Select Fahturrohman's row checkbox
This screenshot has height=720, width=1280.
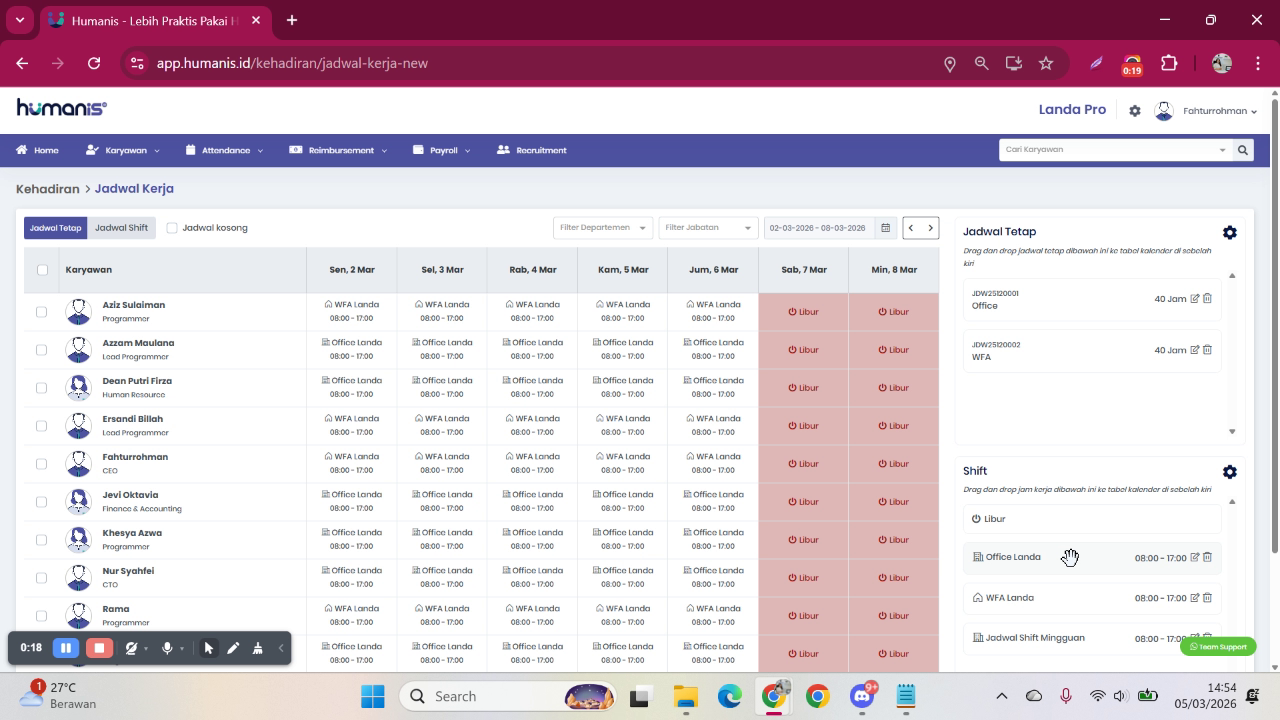[x=42, y=464]
